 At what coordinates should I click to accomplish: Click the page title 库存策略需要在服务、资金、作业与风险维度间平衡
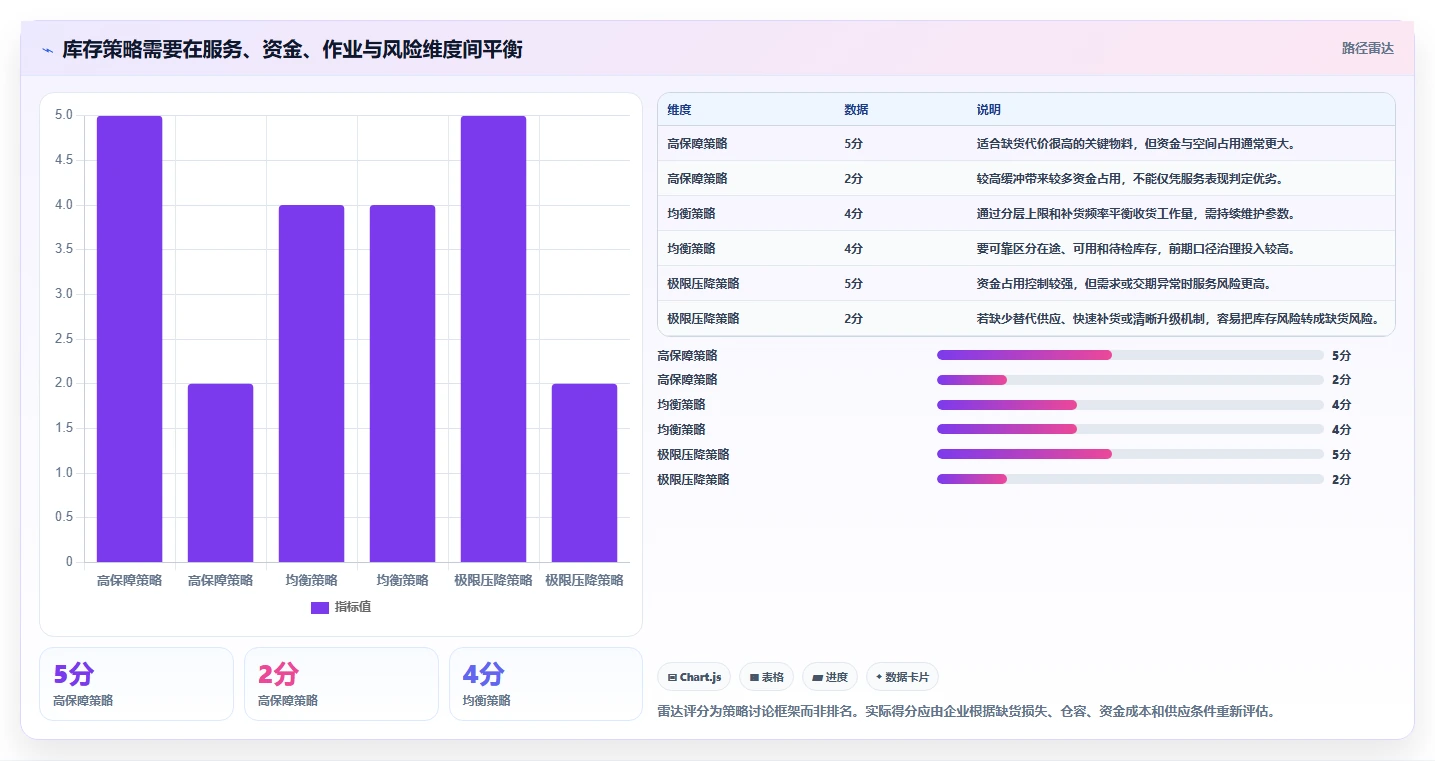click(292, 49)
